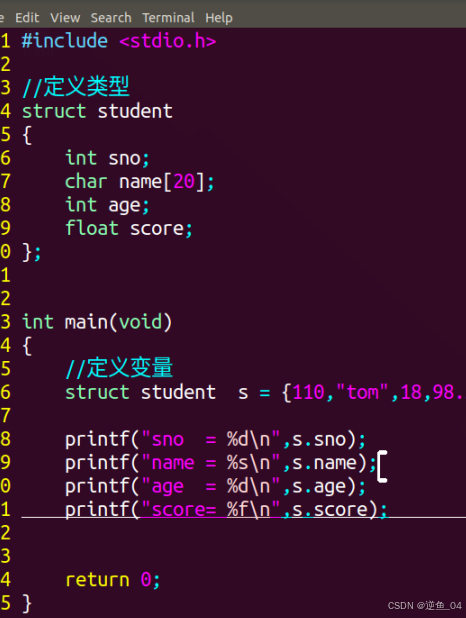This screenshot has height=618, width=466.
Task: Click the final closing brace of main
Action: click(27, 603)
